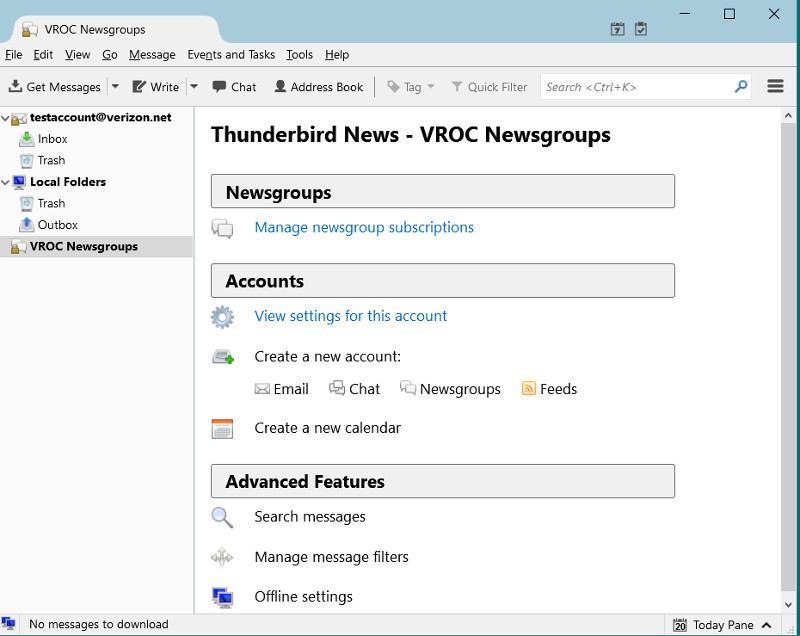Open the Edit menu

pos(43,55)
